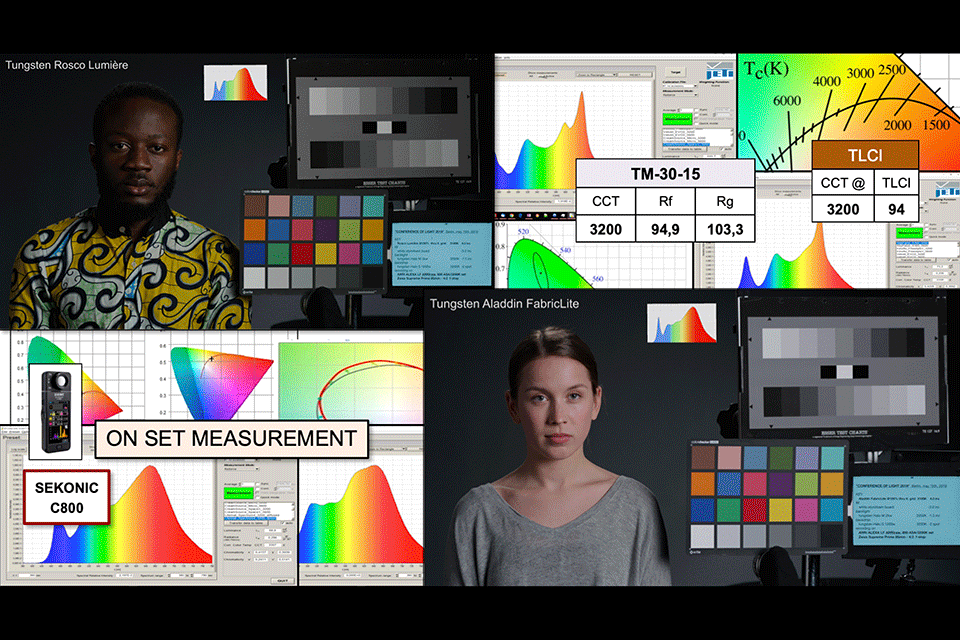Click the CCT value field in bottom-left window
The height and width of the screenshot is (640, 960).
[x=273, y=545]
